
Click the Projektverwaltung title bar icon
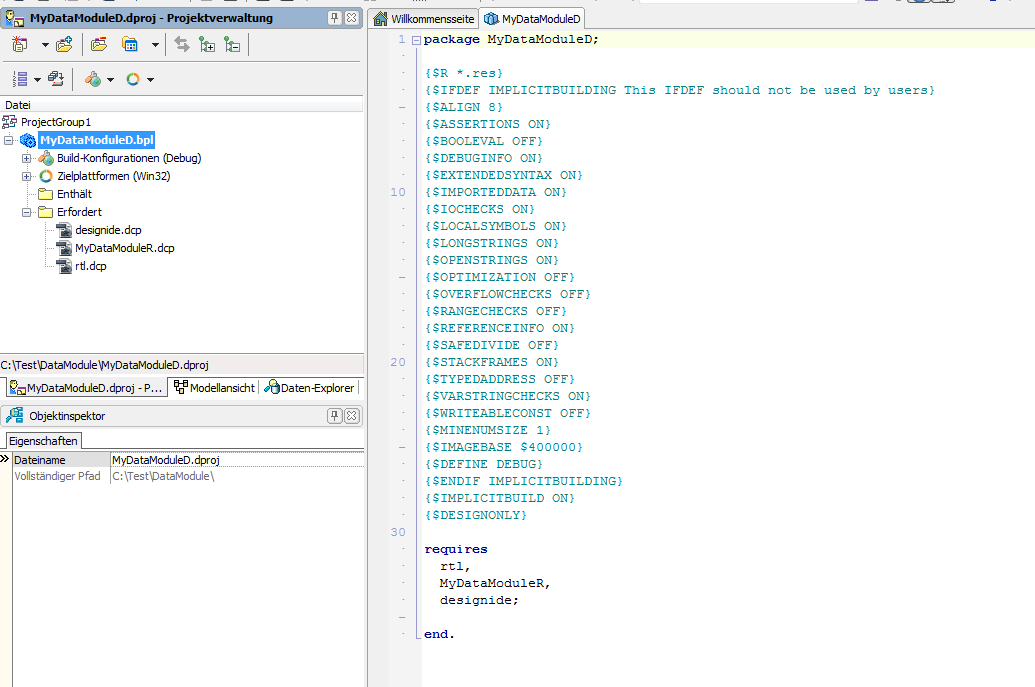[15, 18]
